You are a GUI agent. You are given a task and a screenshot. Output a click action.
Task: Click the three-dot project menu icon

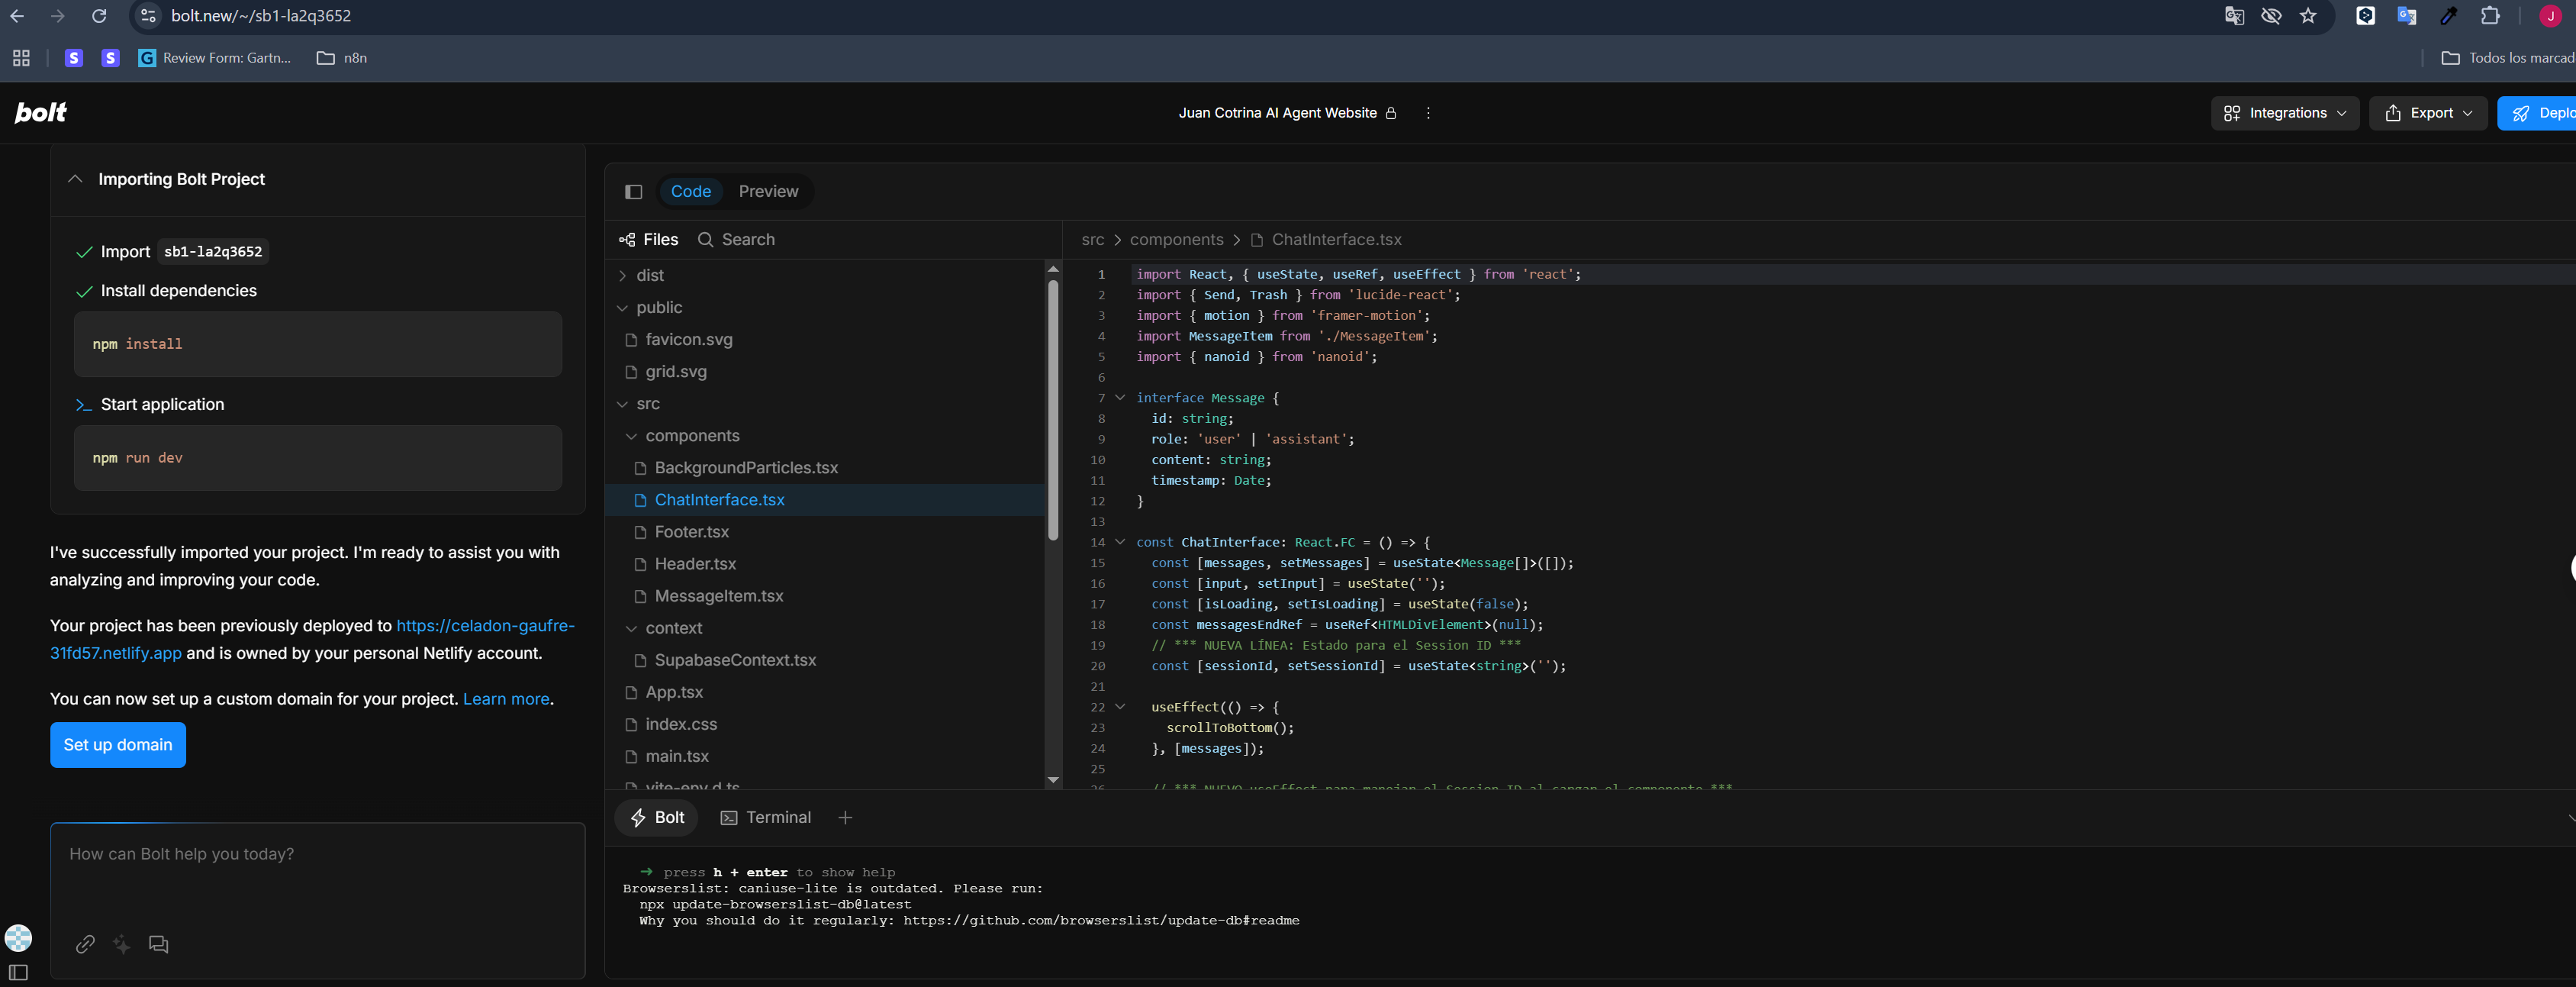click(1428, 113)
